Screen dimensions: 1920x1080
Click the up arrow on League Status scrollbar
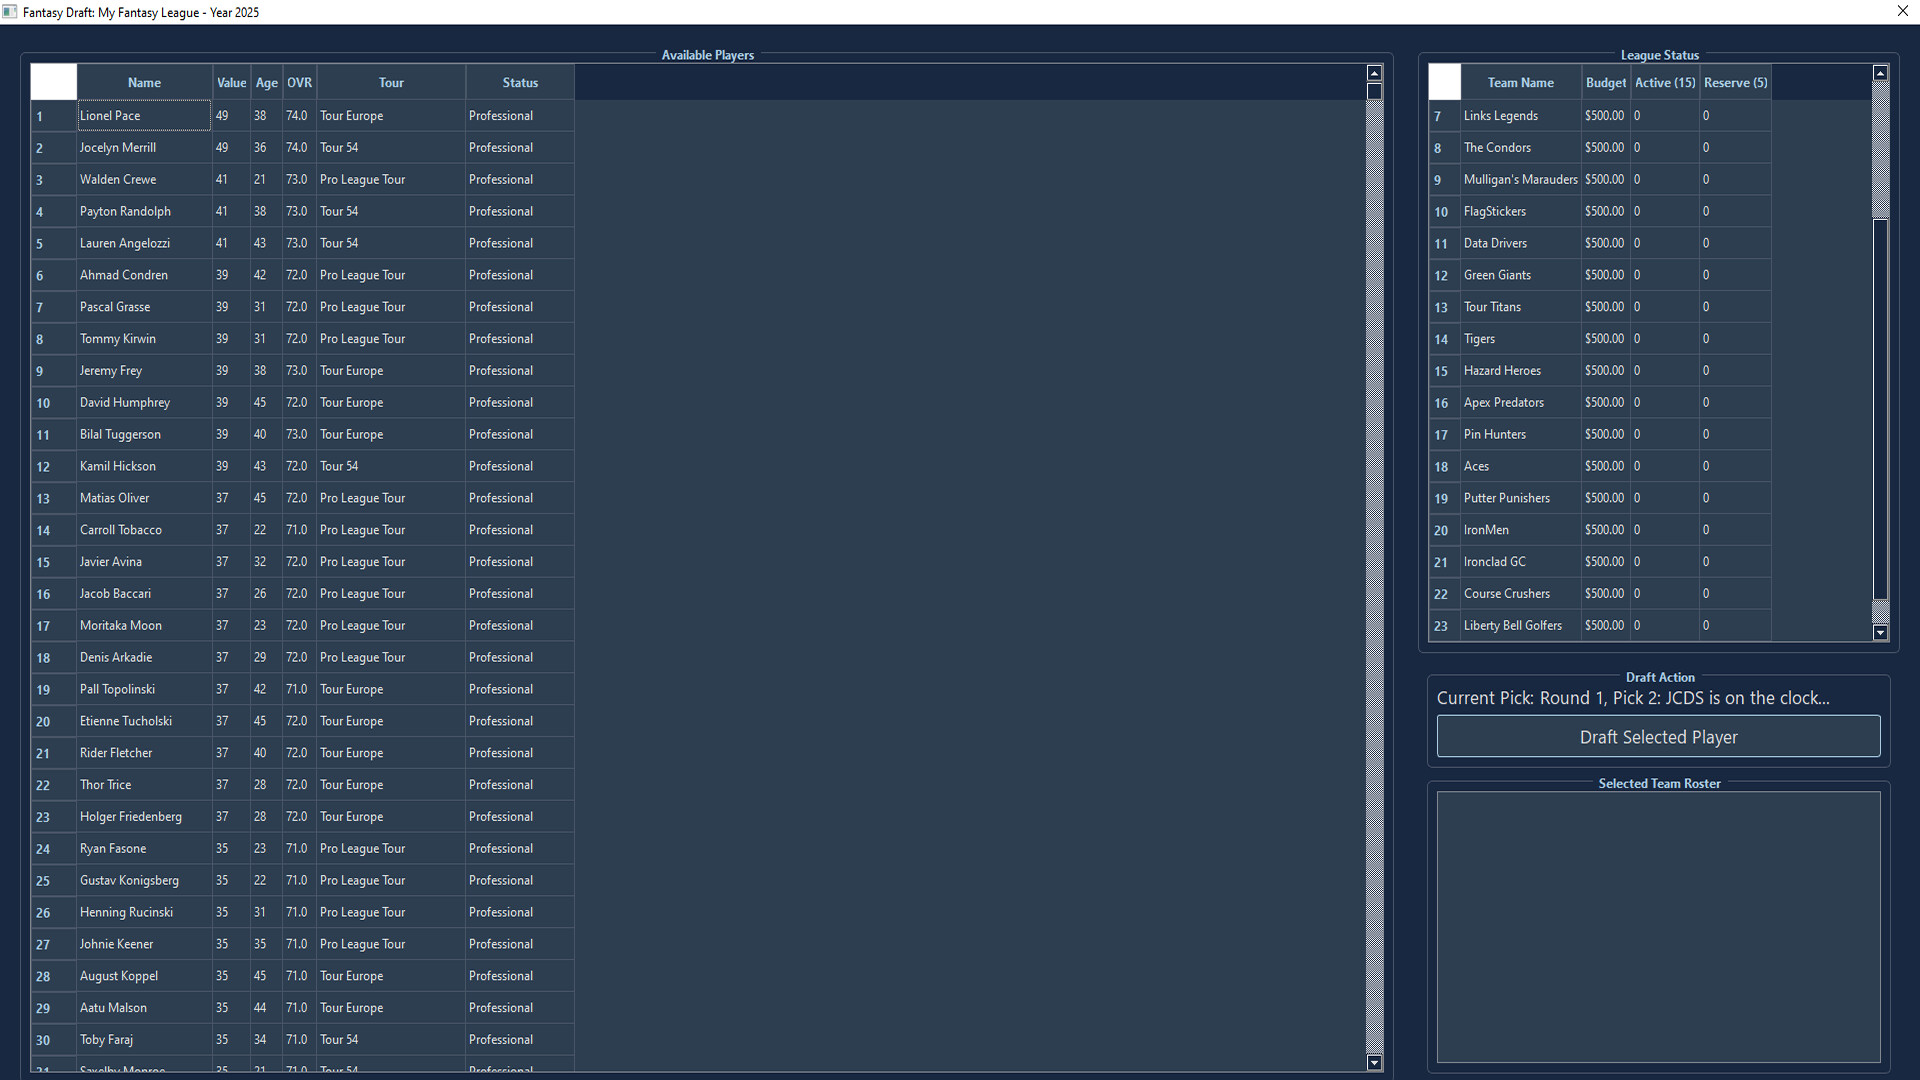[1881, 72]
